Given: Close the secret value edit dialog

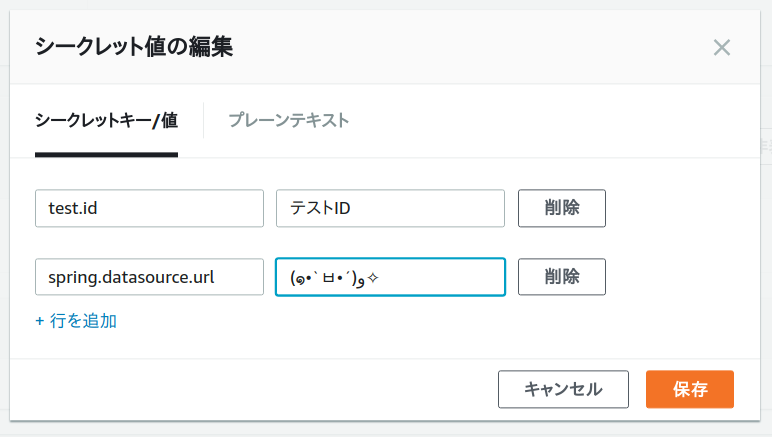Looking at the screenshot, I should click(x=722, y=47).
